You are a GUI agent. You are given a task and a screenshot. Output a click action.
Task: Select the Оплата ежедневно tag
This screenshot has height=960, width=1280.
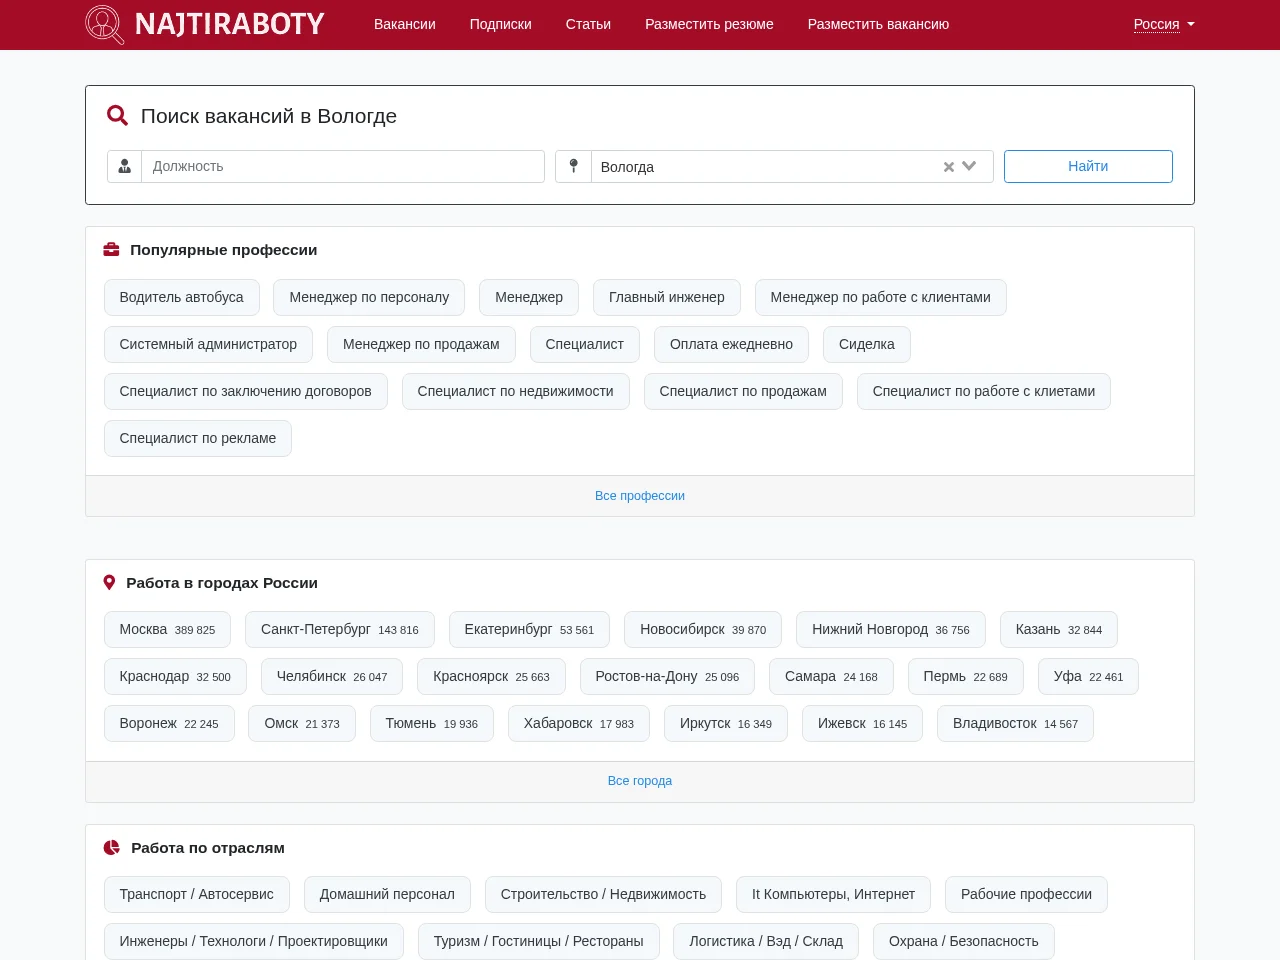point(731,344)
